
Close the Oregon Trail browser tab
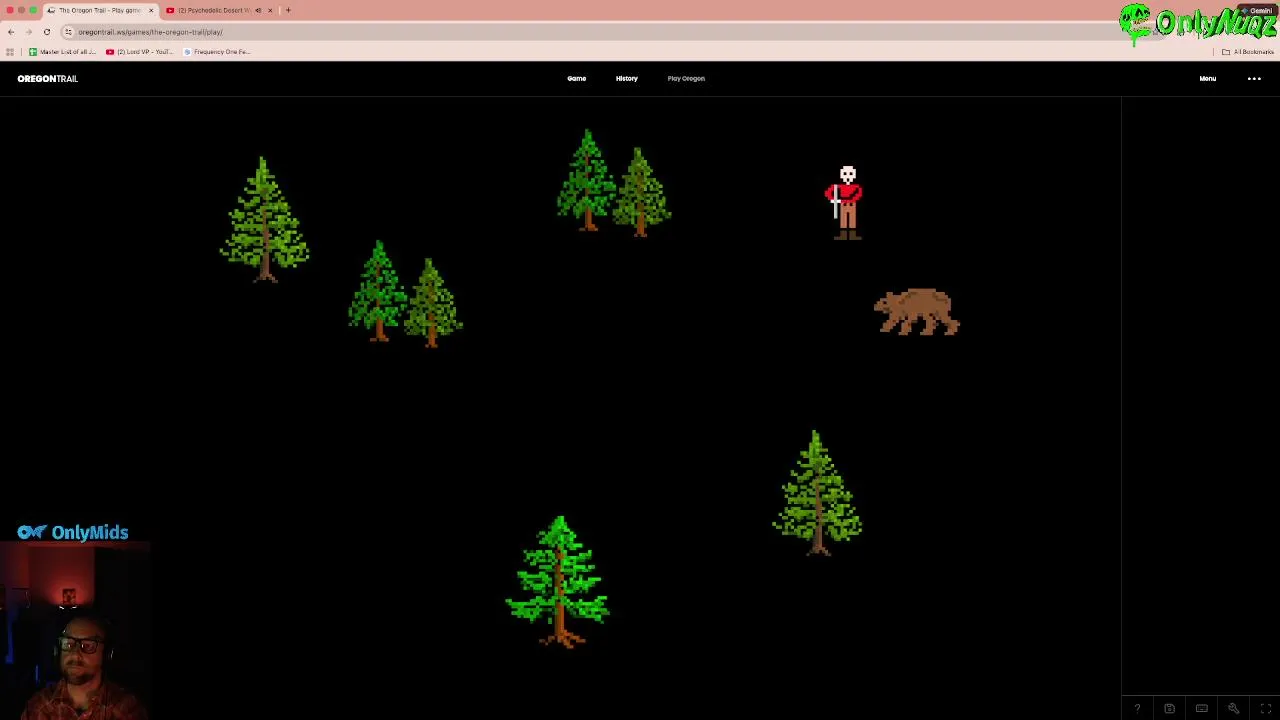pos(151,10)
